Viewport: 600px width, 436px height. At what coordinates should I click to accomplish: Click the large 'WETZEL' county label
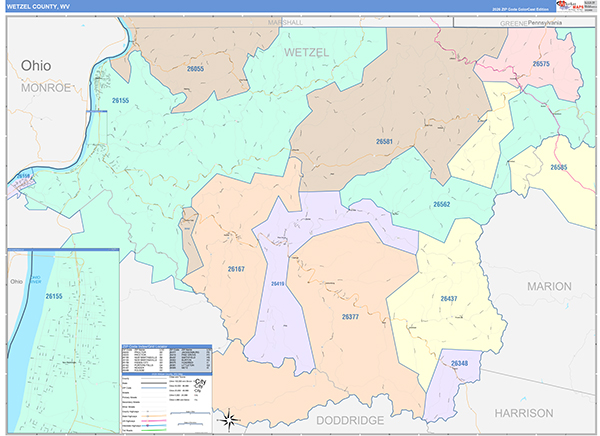[x=306, y=52]
